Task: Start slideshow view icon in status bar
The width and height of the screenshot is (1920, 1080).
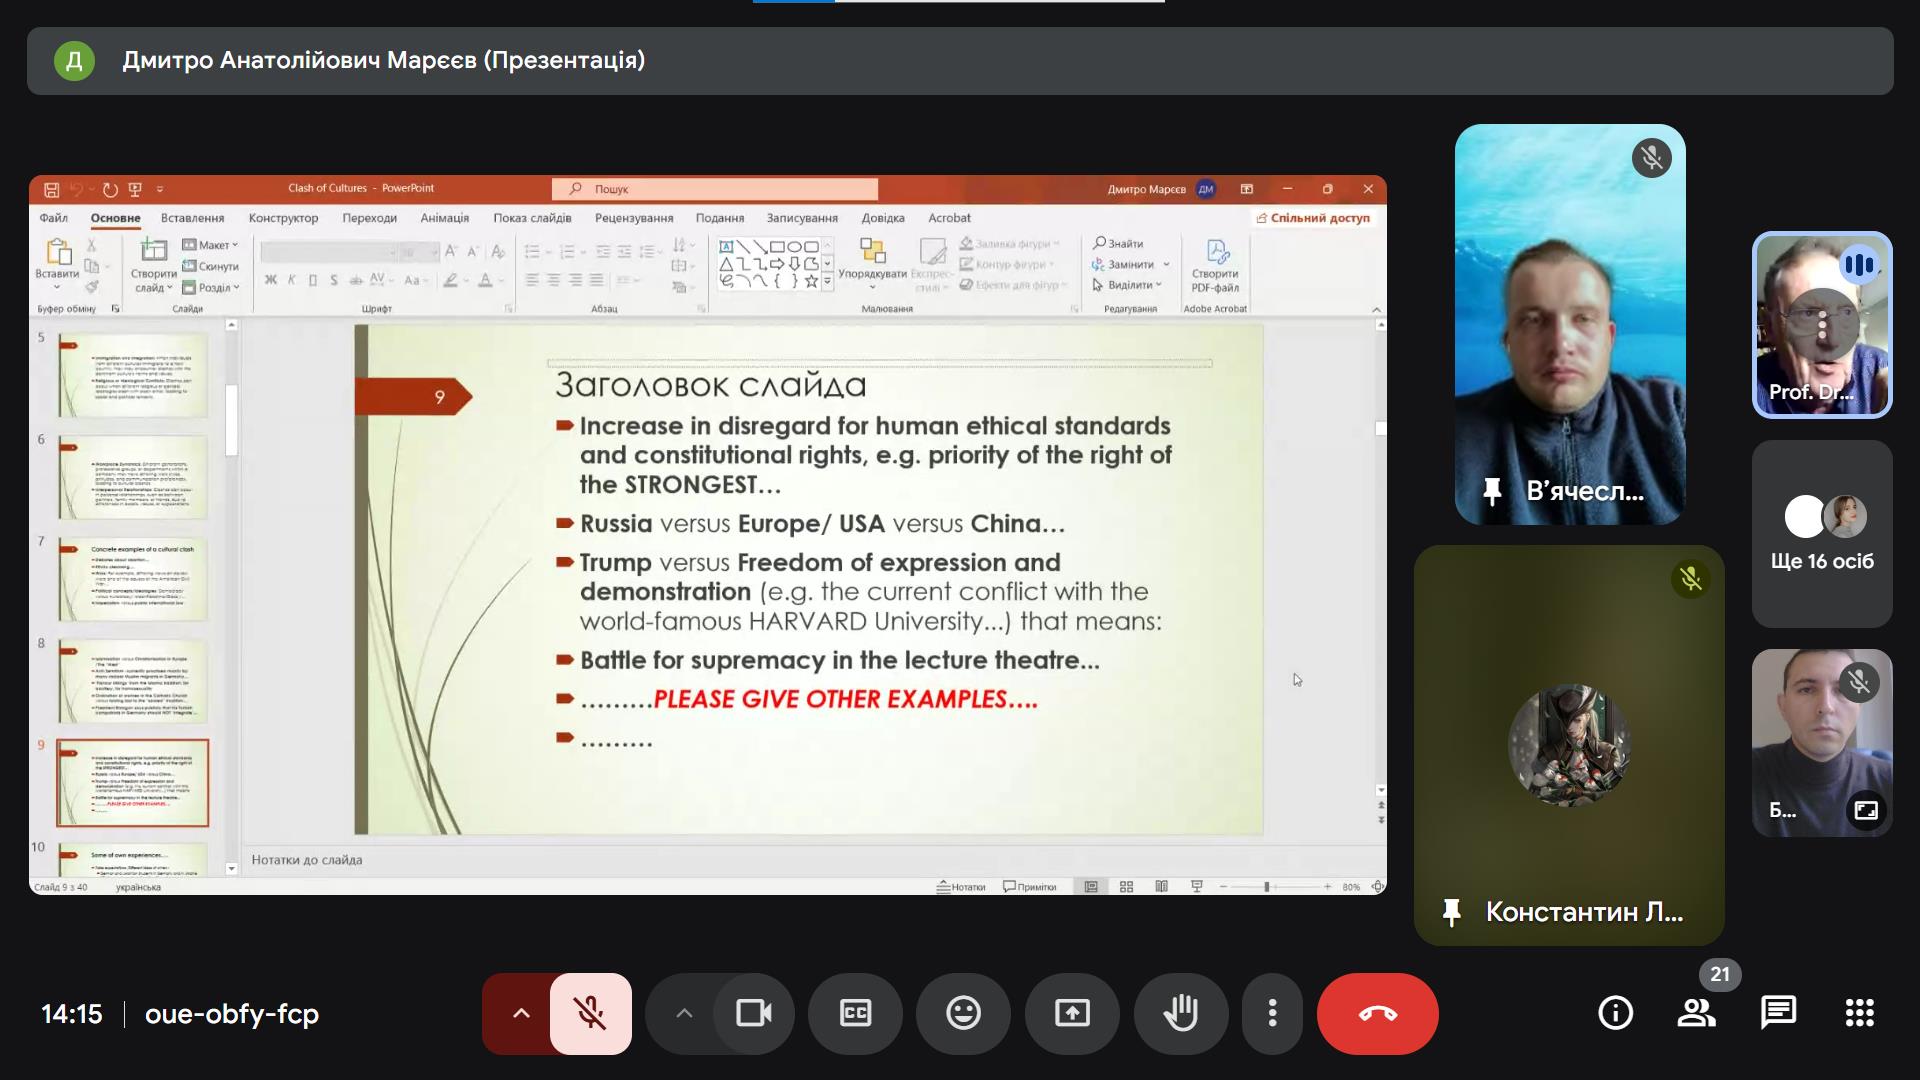Action: pos(1196,887)
